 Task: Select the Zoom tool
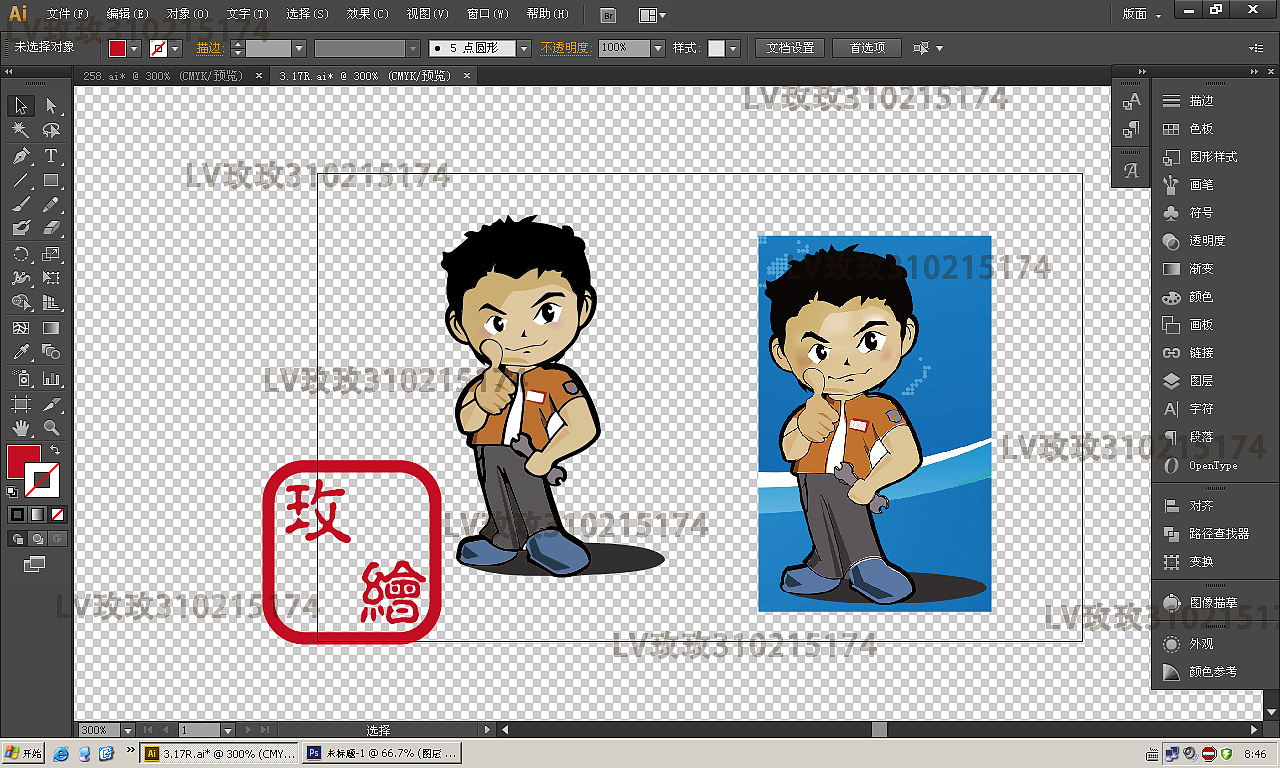tap(51, 428)
